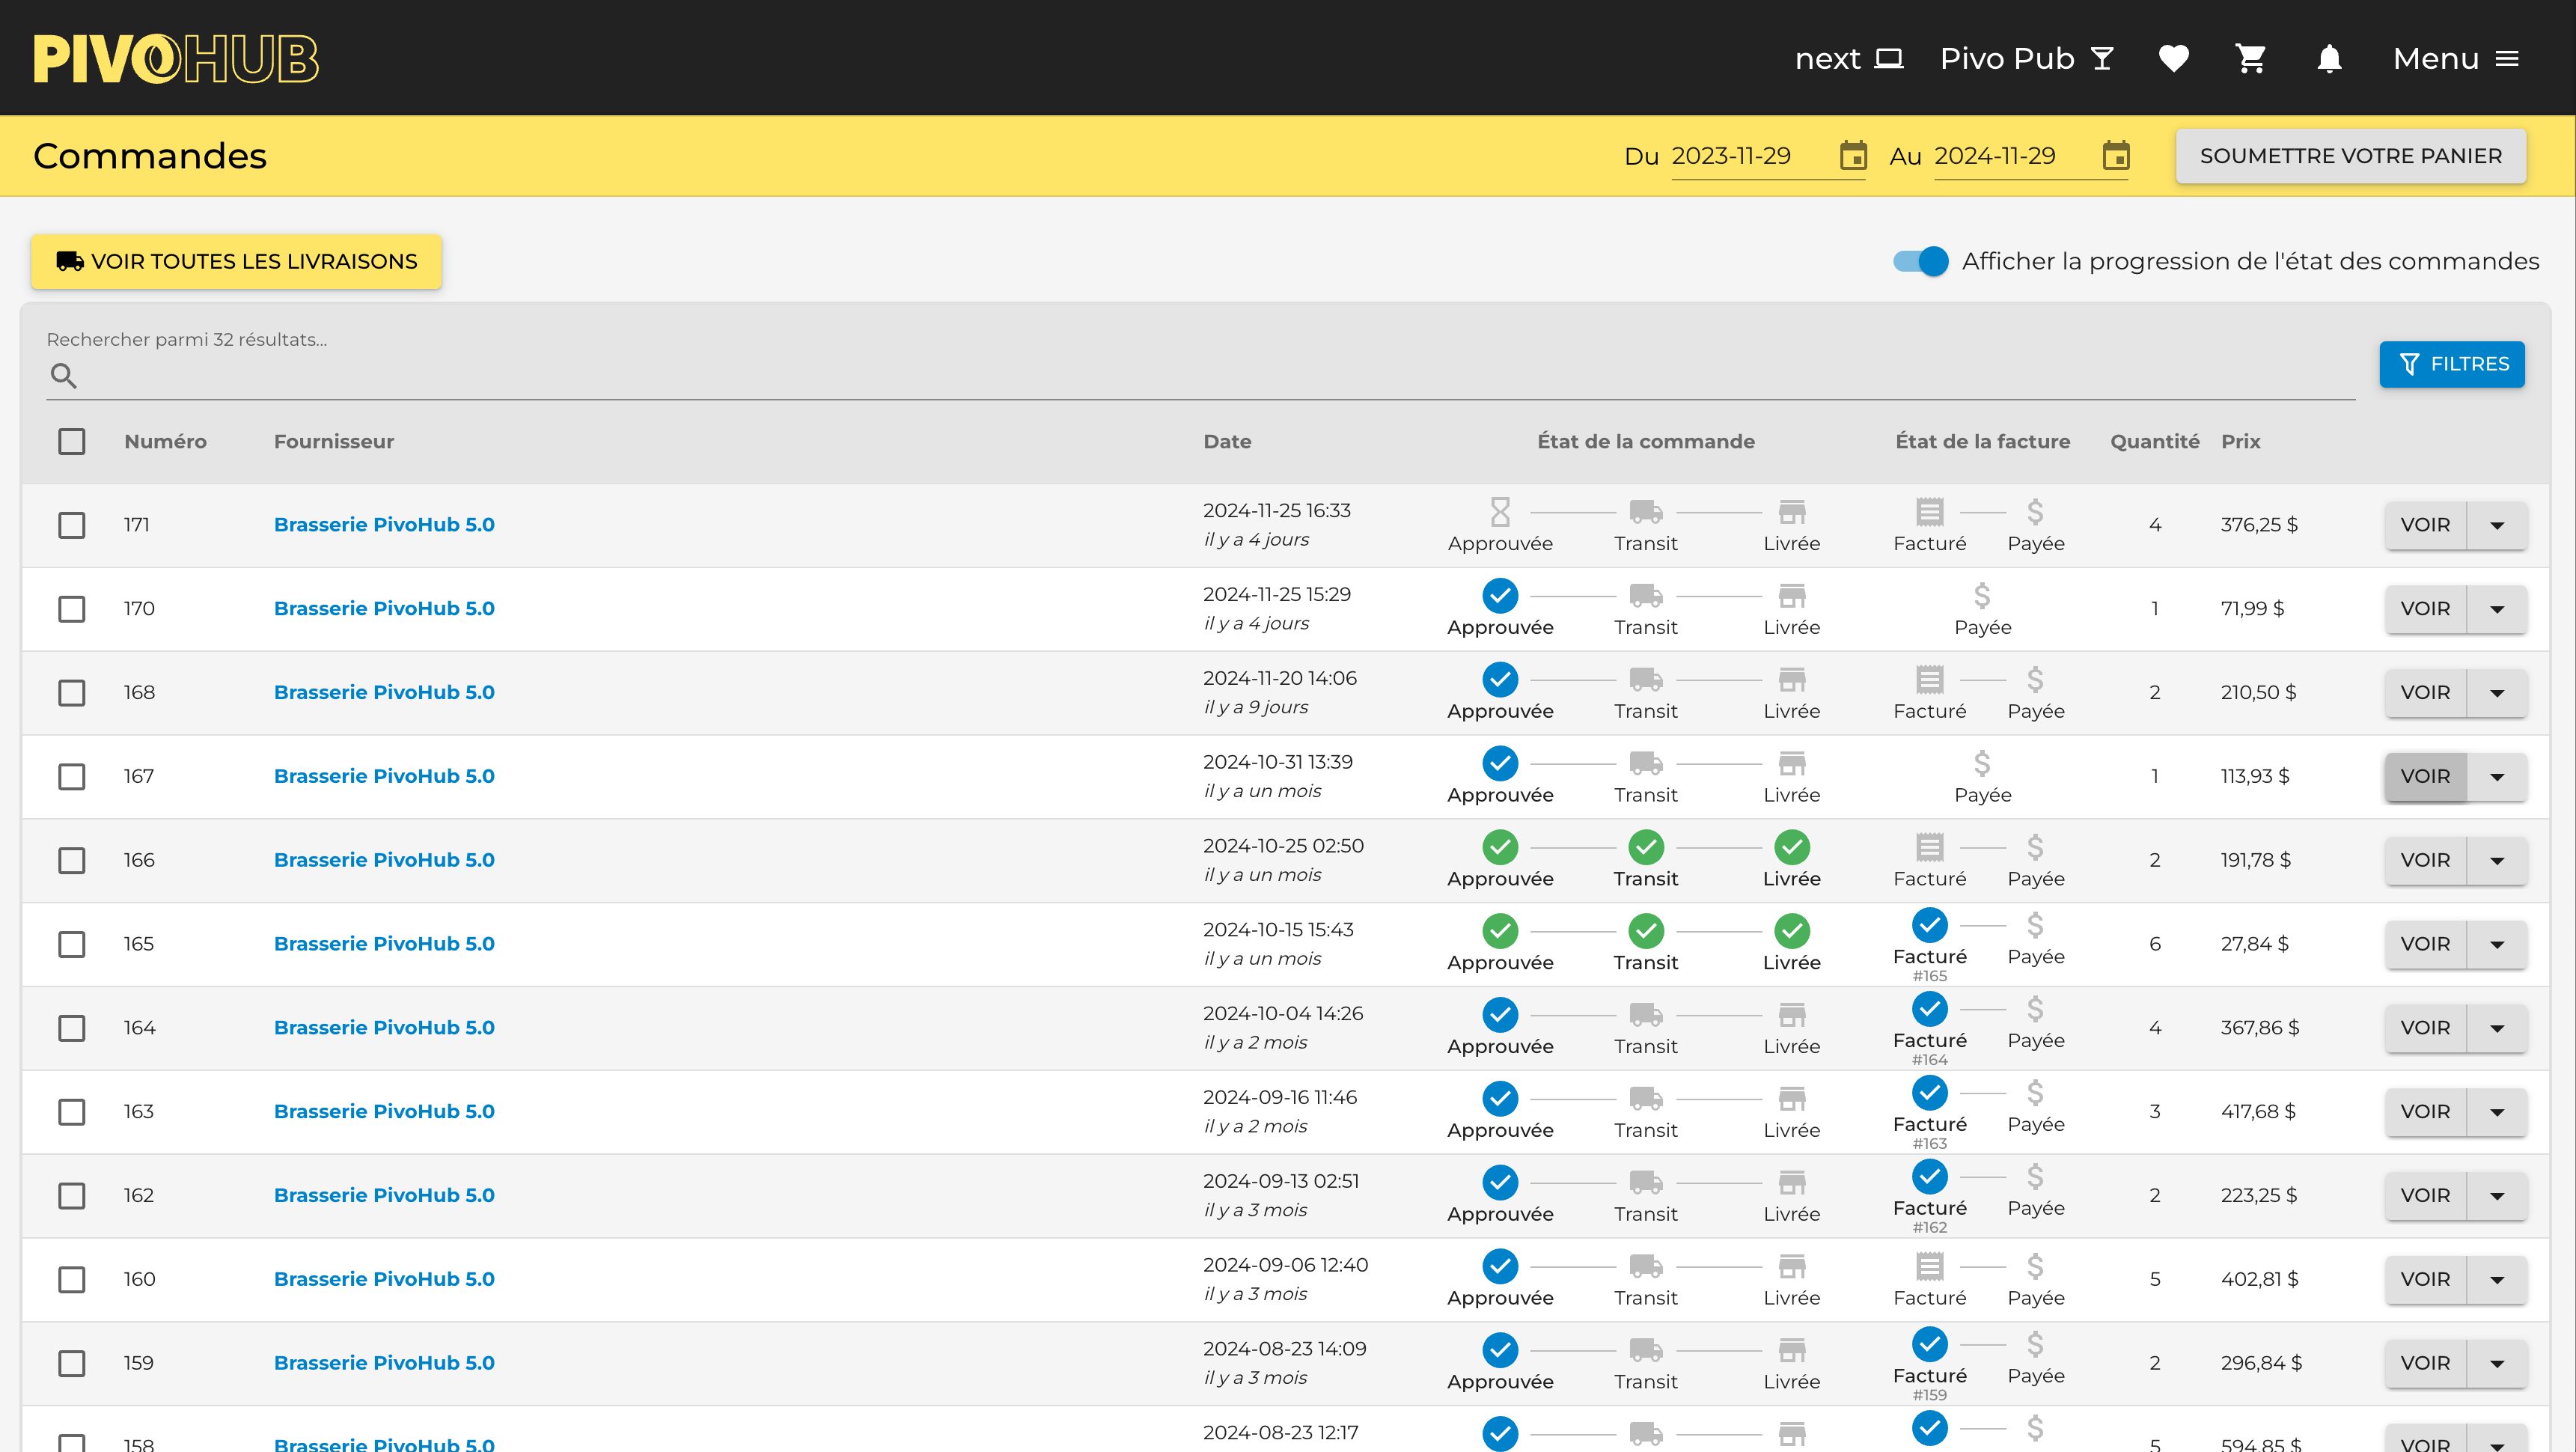Click the blue Facturé checkmark #164

(x=1930, y=1009)
